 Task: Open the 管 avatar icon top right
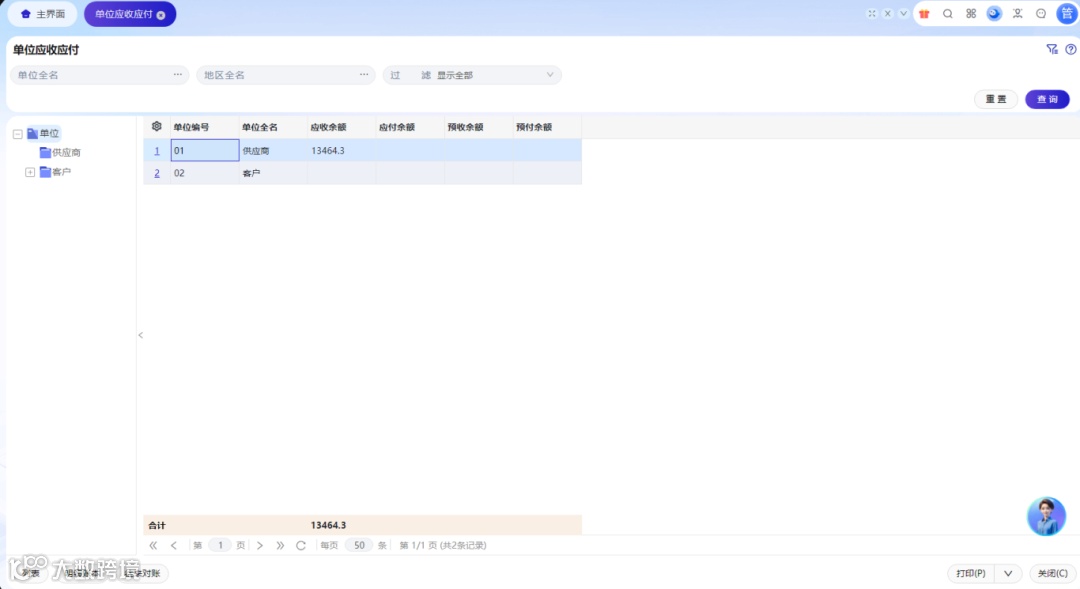[x=1066, y=14]
